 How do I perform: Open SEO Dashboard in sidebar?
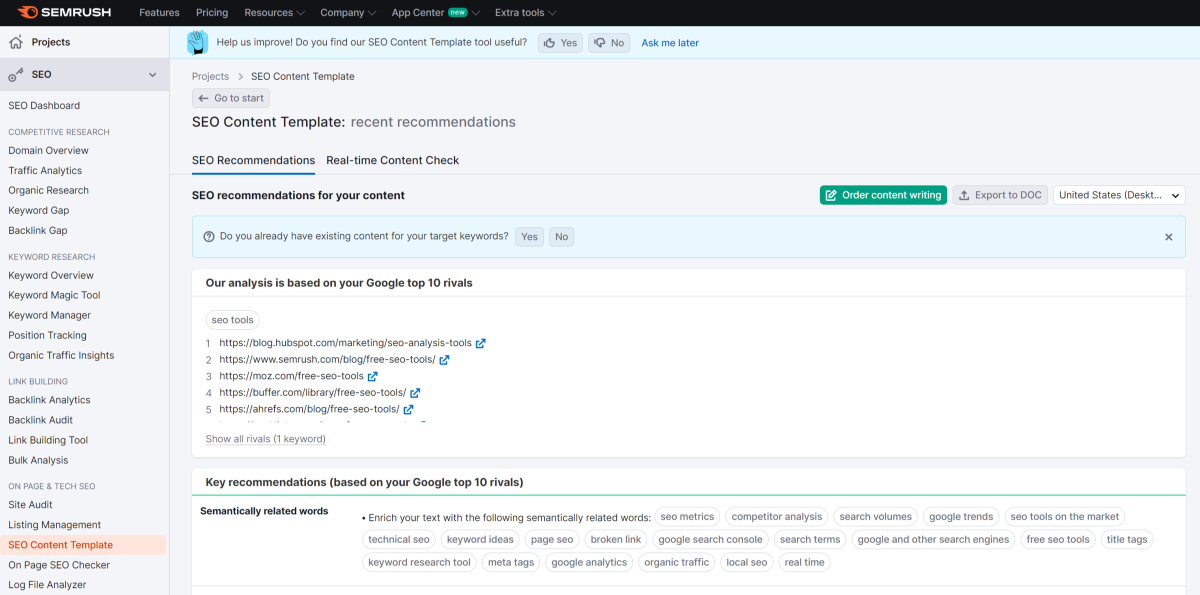pos(44,105)
